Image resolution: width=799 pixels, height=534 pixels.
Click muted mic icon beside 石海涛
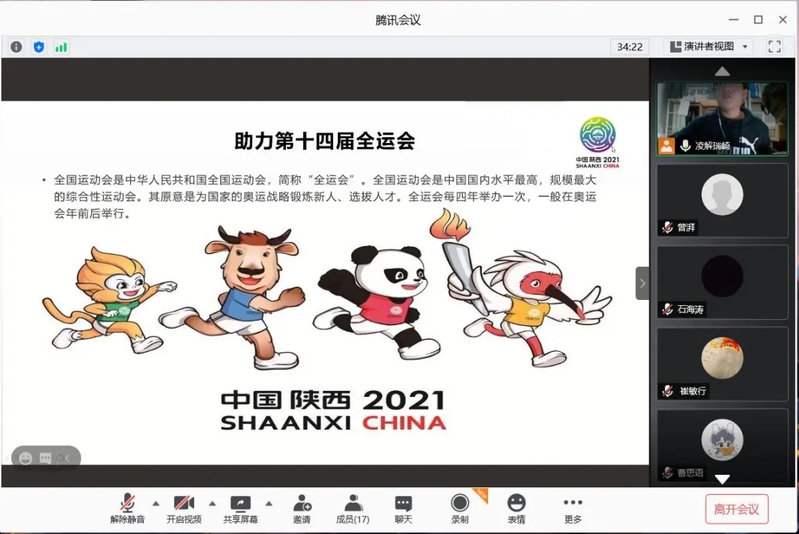[668, 309]
